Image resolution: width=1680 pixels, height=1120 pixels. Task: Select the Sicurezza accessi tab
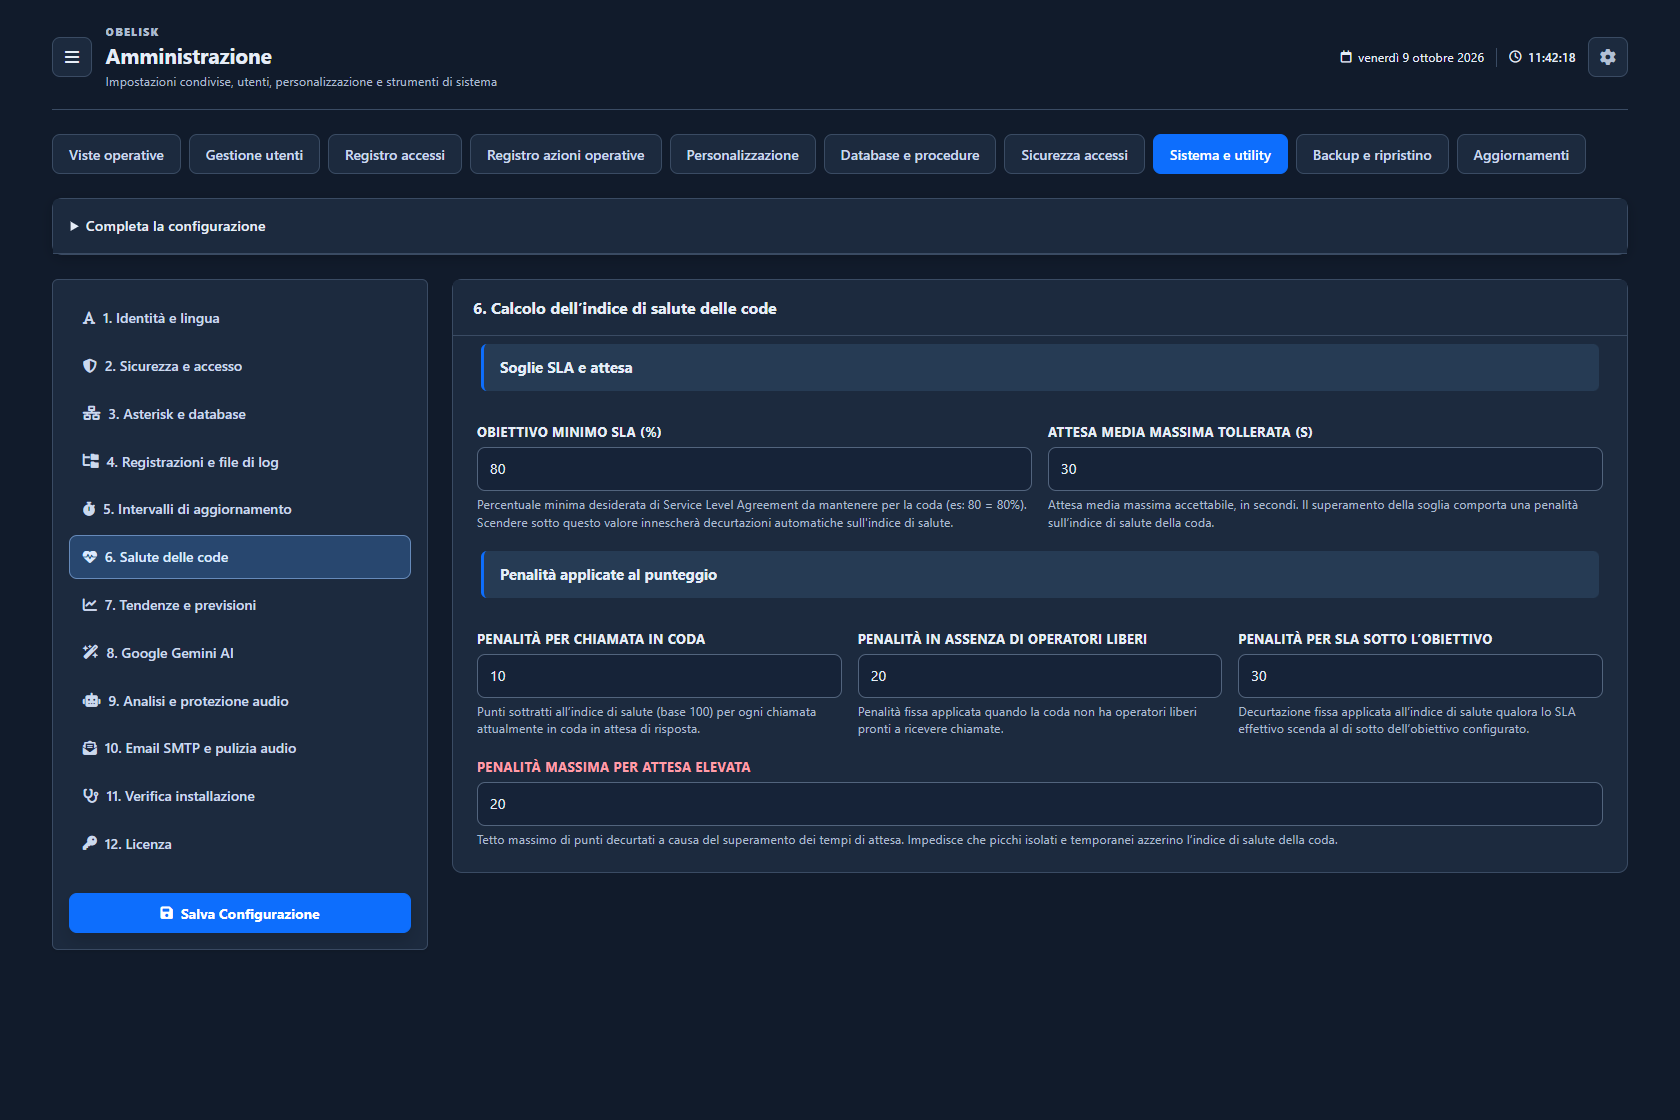coord(1074,154)
